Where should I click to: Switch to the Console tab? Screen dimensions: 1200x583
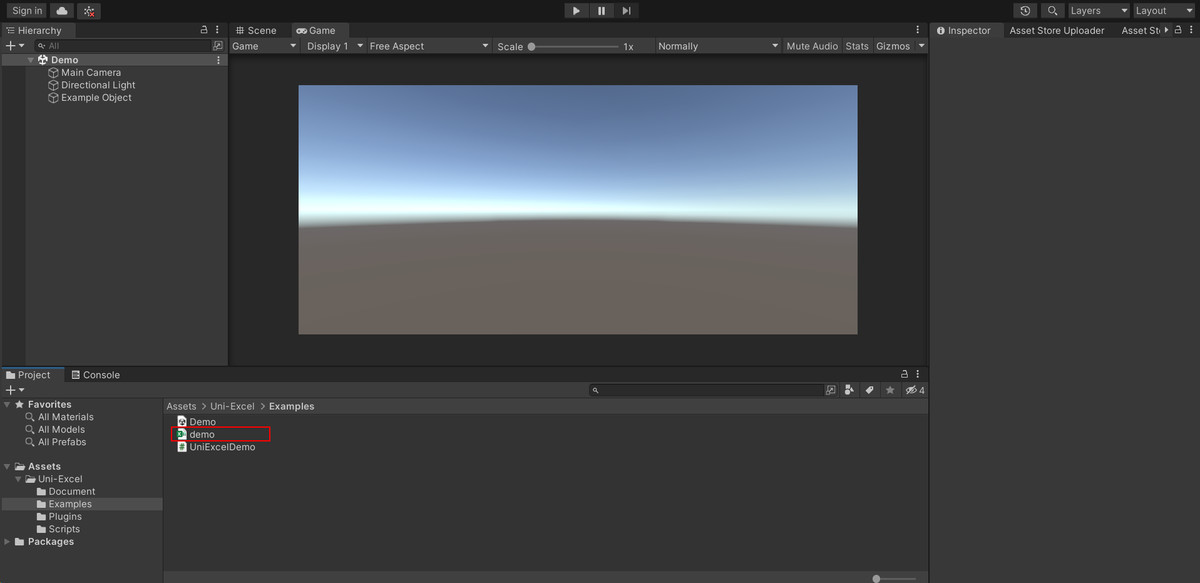click(x=95, y=374)
